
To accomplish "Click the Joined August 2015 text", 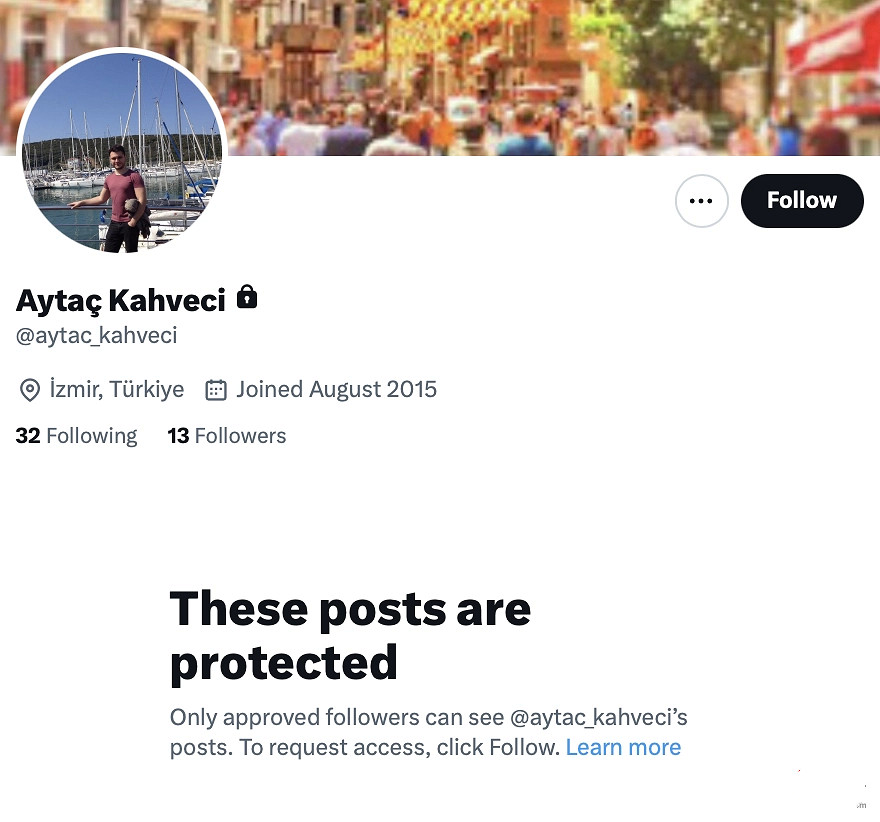I will coord(336,390).
